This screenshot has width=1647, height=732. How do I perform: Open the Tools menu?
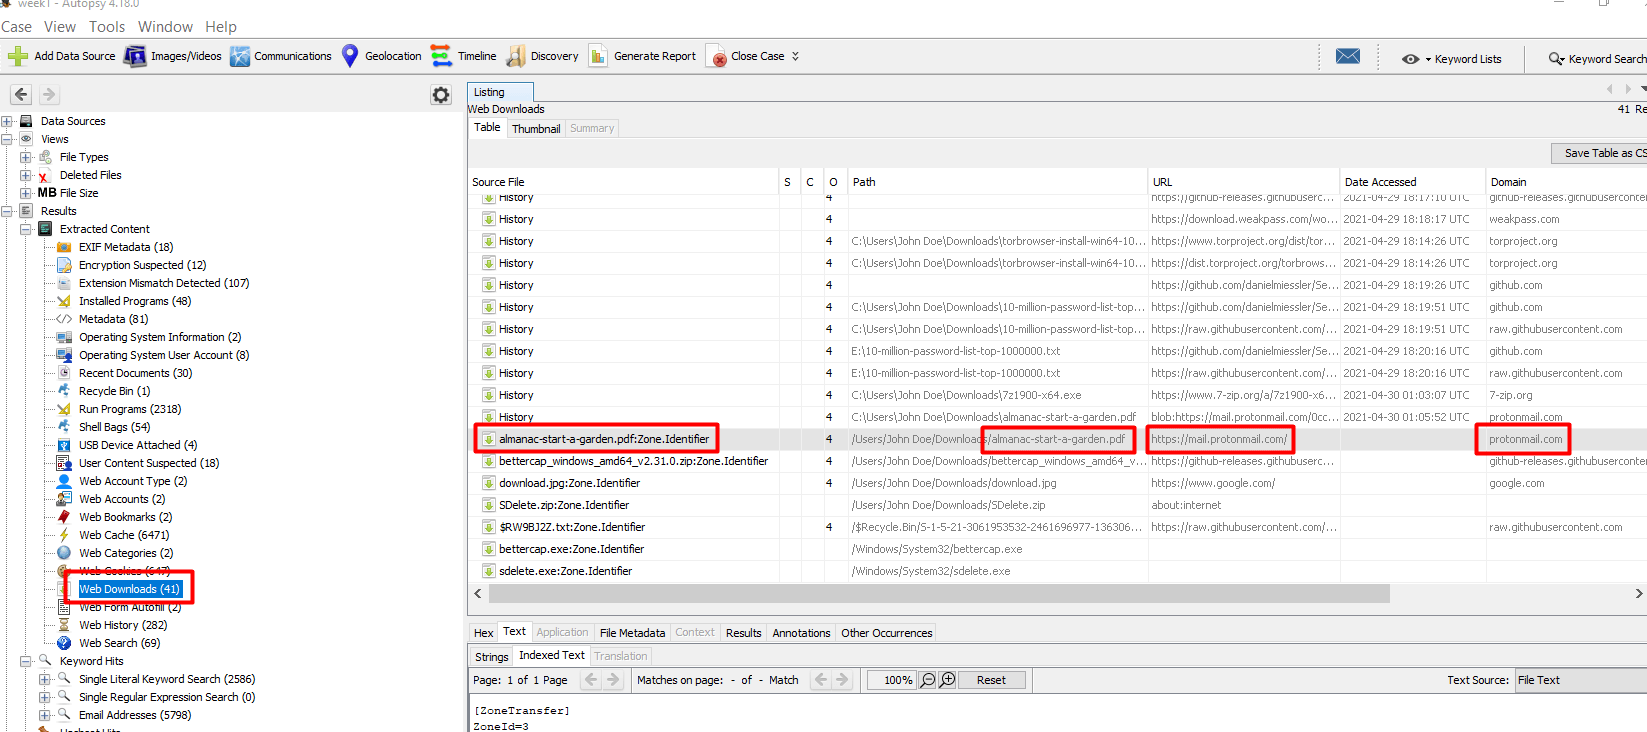coord(107,27)
